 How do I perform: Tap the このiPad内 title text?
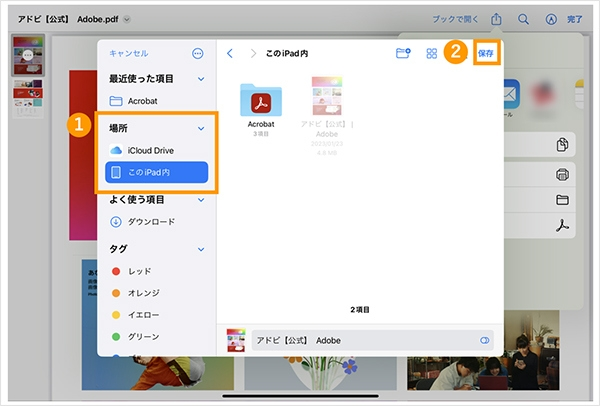[287, 54]
